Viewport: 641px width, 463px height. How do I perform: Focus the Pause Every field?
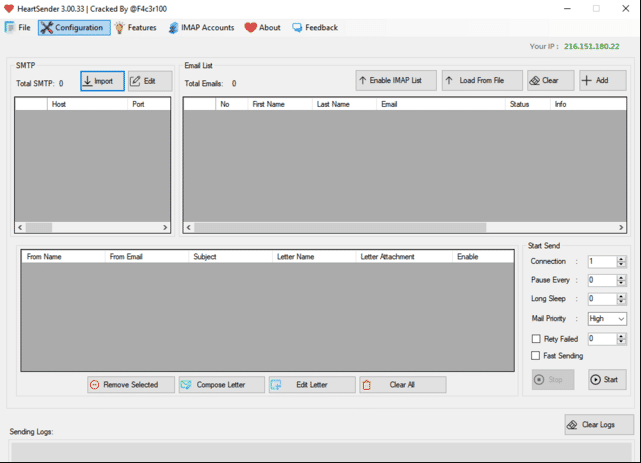click(x=602, y=280)
